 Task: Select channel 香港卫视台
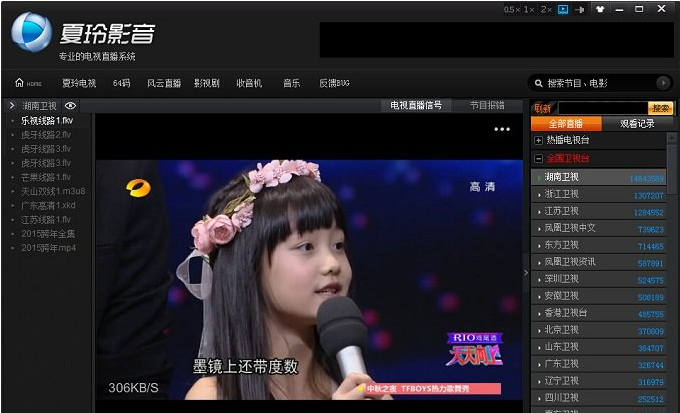click(598, 313)
